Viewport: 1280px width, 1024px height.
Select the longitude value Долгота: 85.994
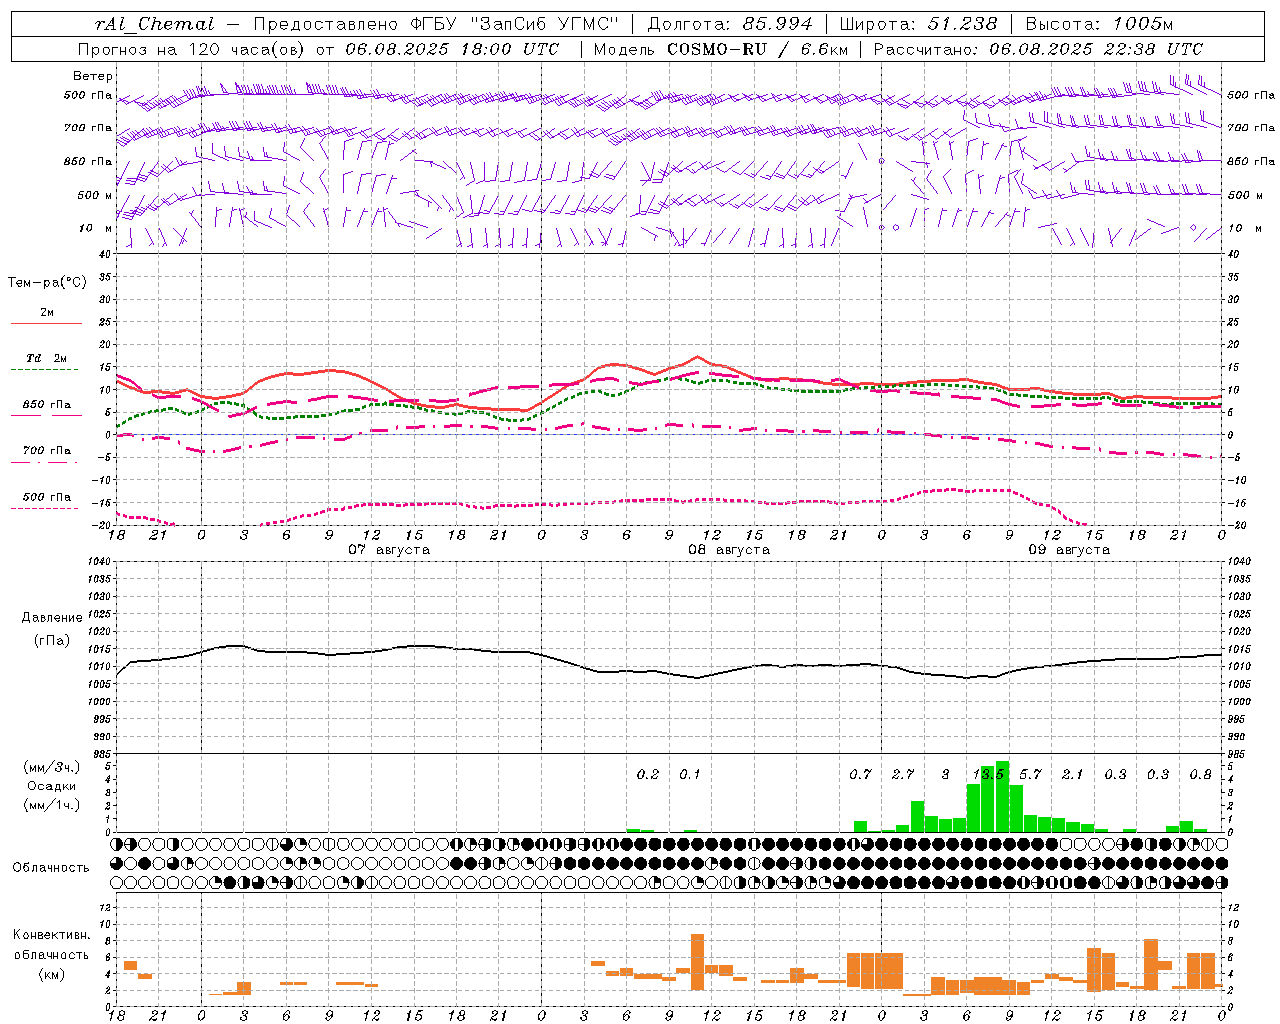(x=730, y=24)
